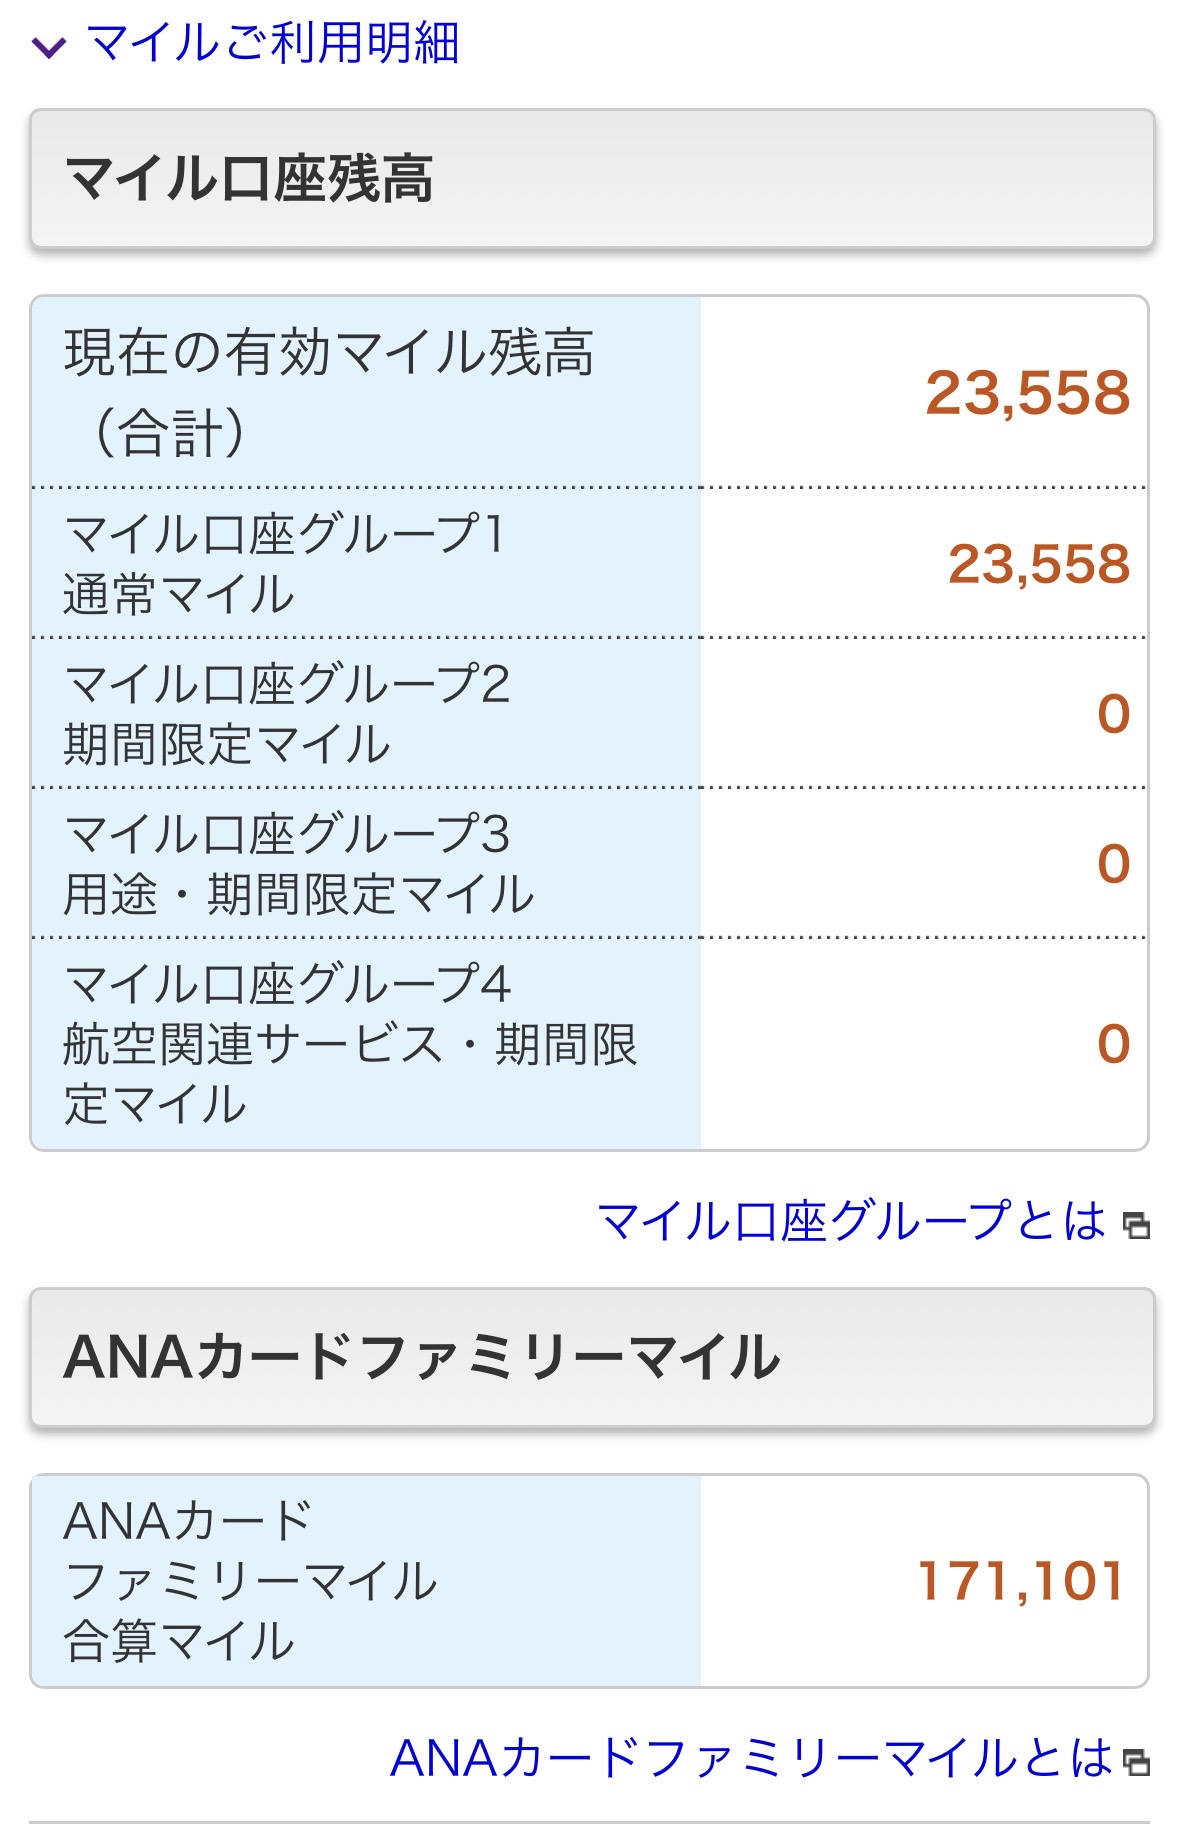Select the ファミリーマイル 合算マイル label
Screen dimensions: 1179x1829
click(x=250, y=1581)
